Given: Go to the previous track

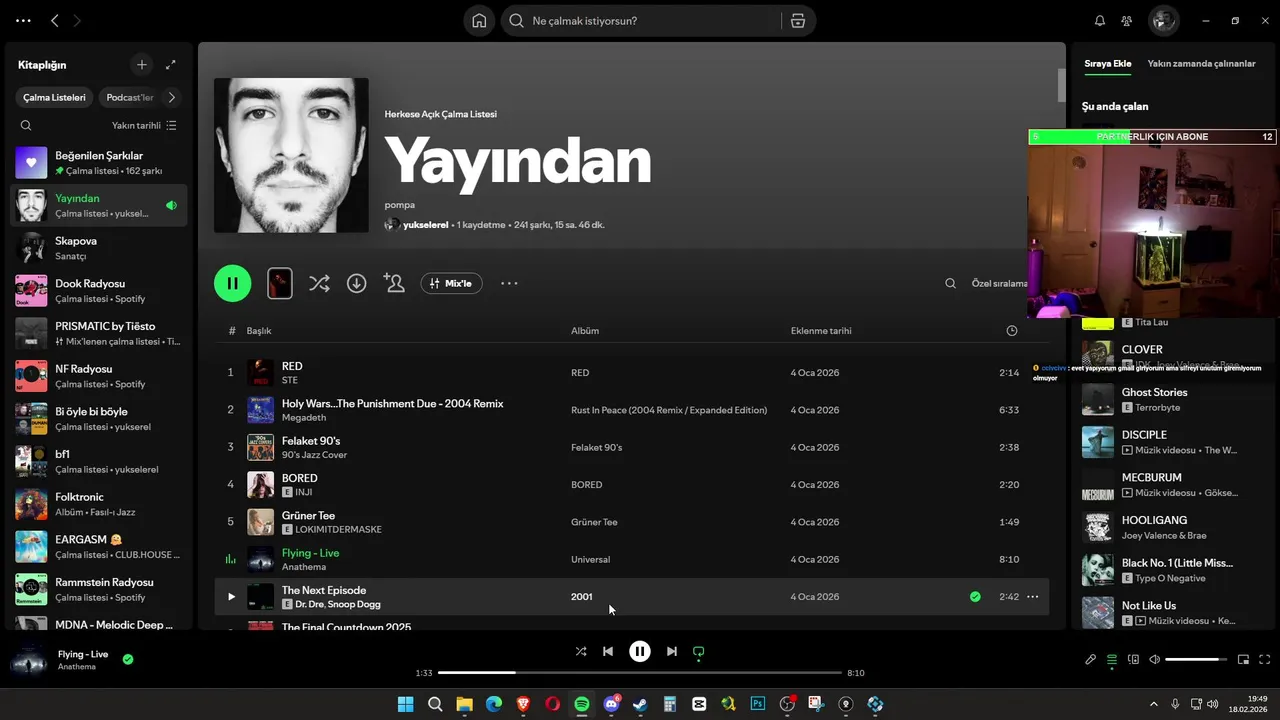Looking at the screenshot, I should coord(608,651).
